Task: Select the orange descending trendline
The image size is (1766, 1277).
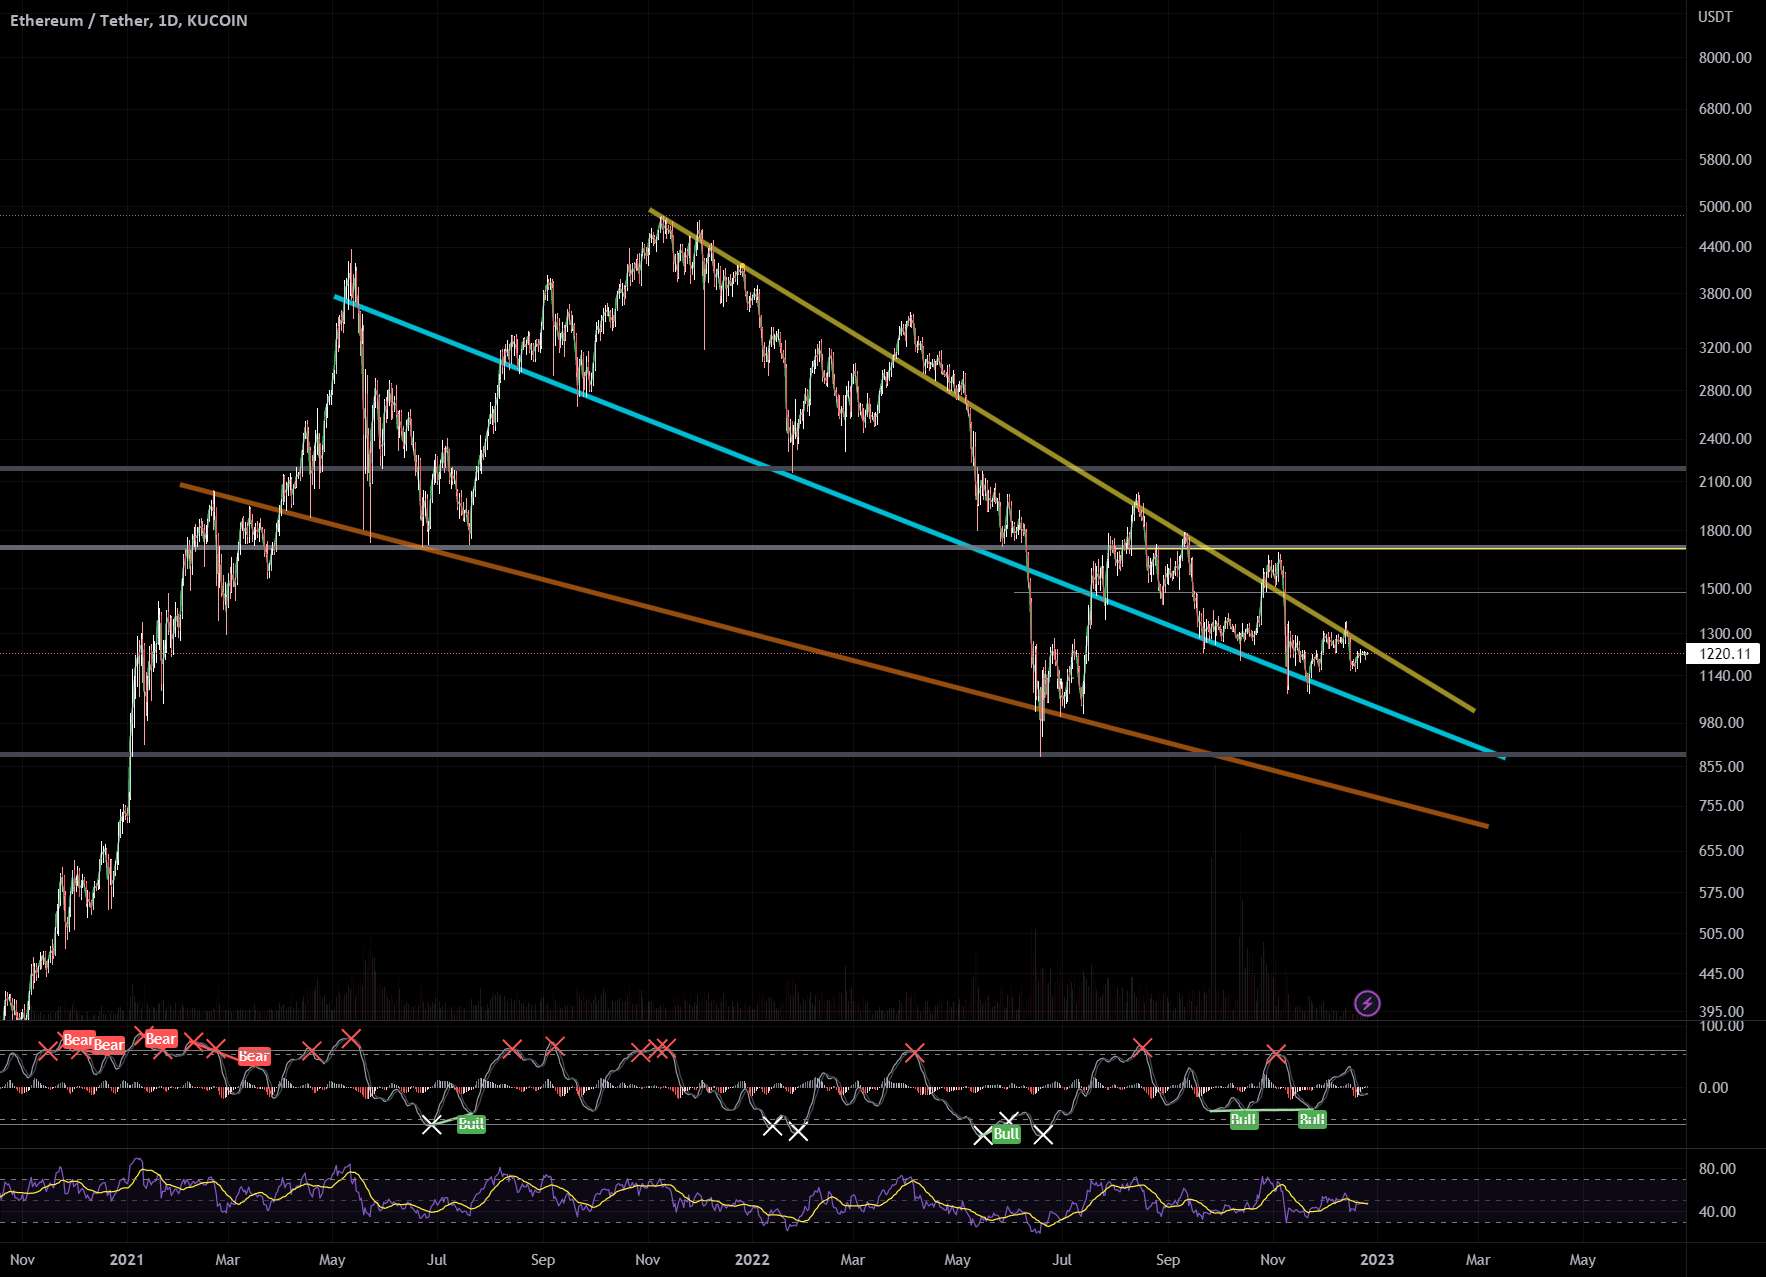Action: pyautogui.click(x=834, y=655)
